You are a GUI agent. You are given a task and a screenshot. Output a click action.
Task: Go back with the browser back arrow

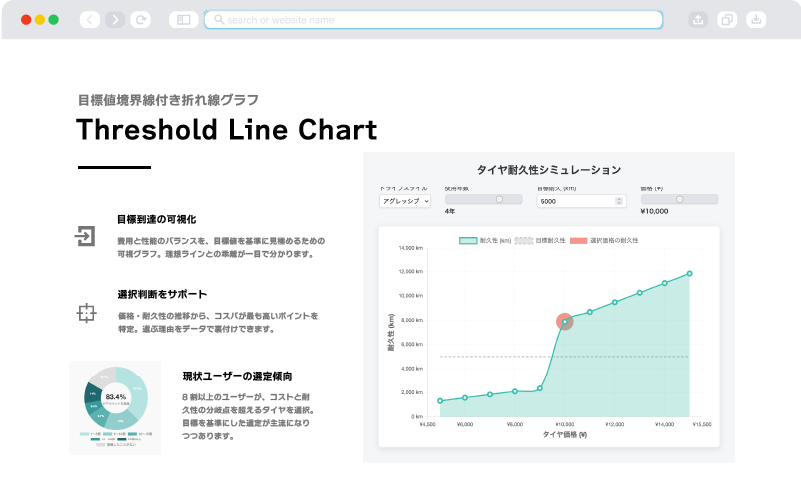[x=90, y=20]
